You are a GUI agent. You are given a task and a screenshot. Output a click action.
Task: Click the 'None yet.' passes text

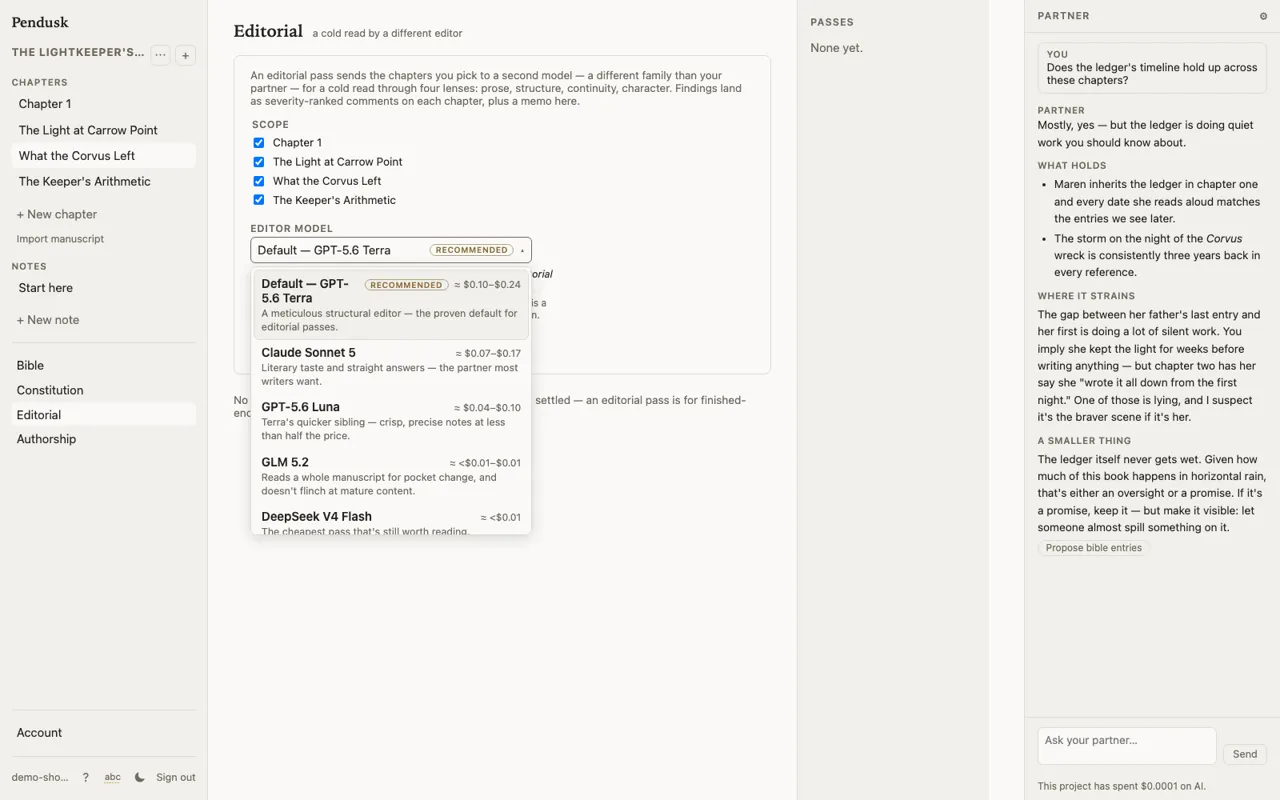click(837, 48)
